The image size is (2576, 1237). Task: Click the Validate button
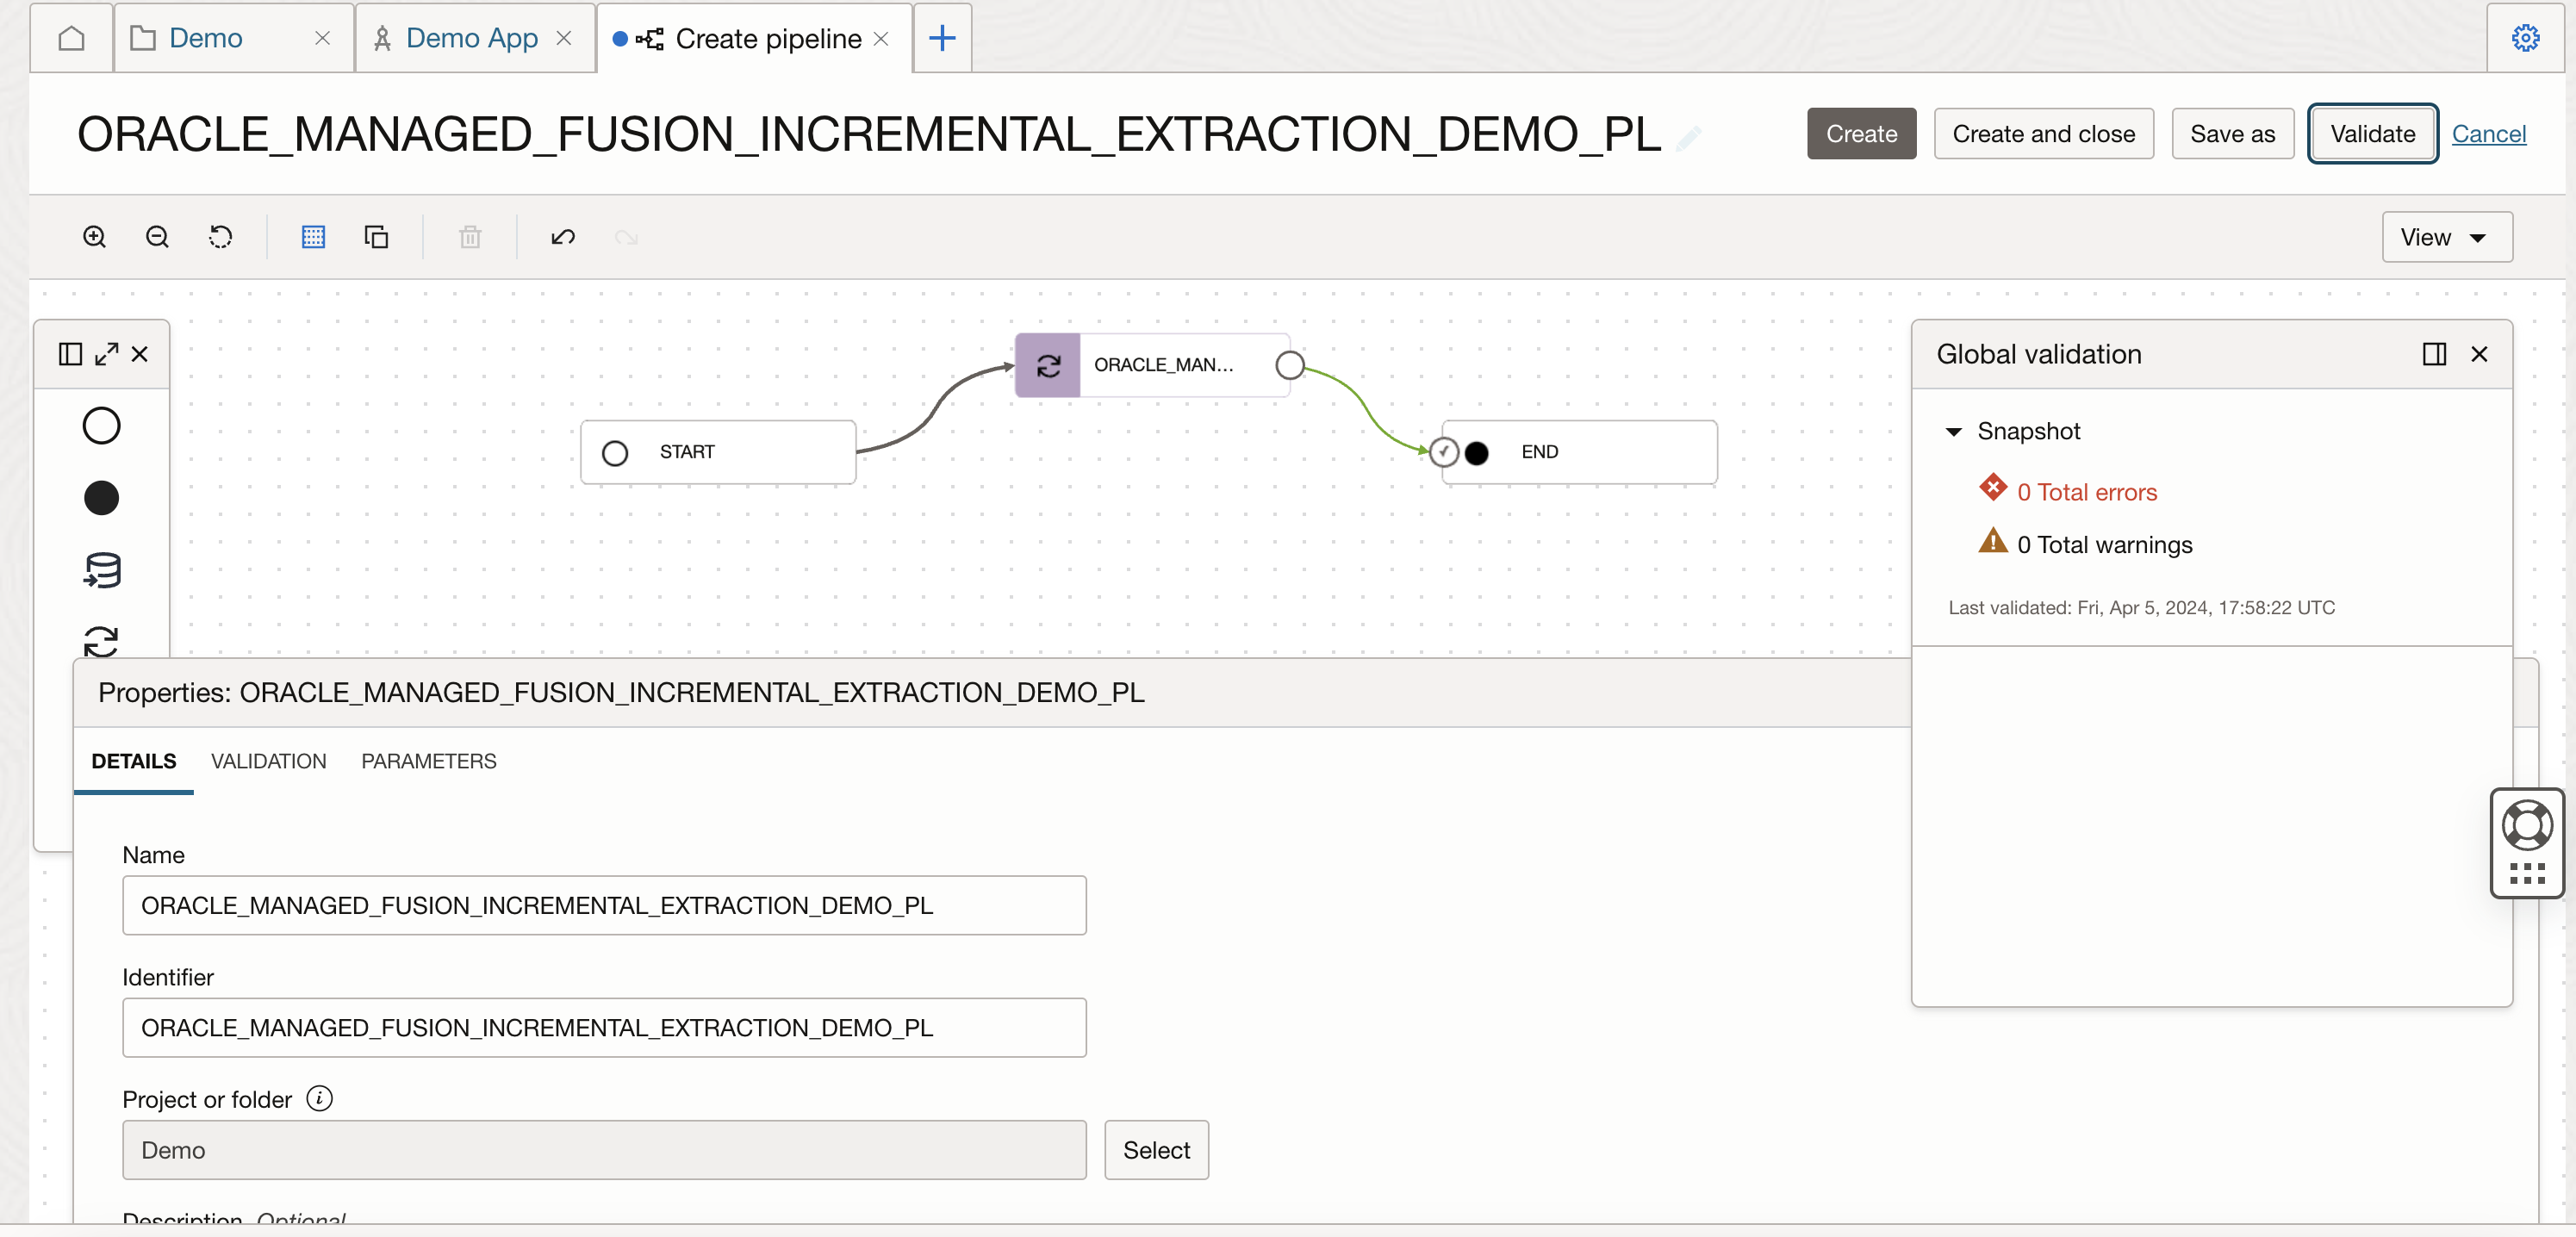2372,133
